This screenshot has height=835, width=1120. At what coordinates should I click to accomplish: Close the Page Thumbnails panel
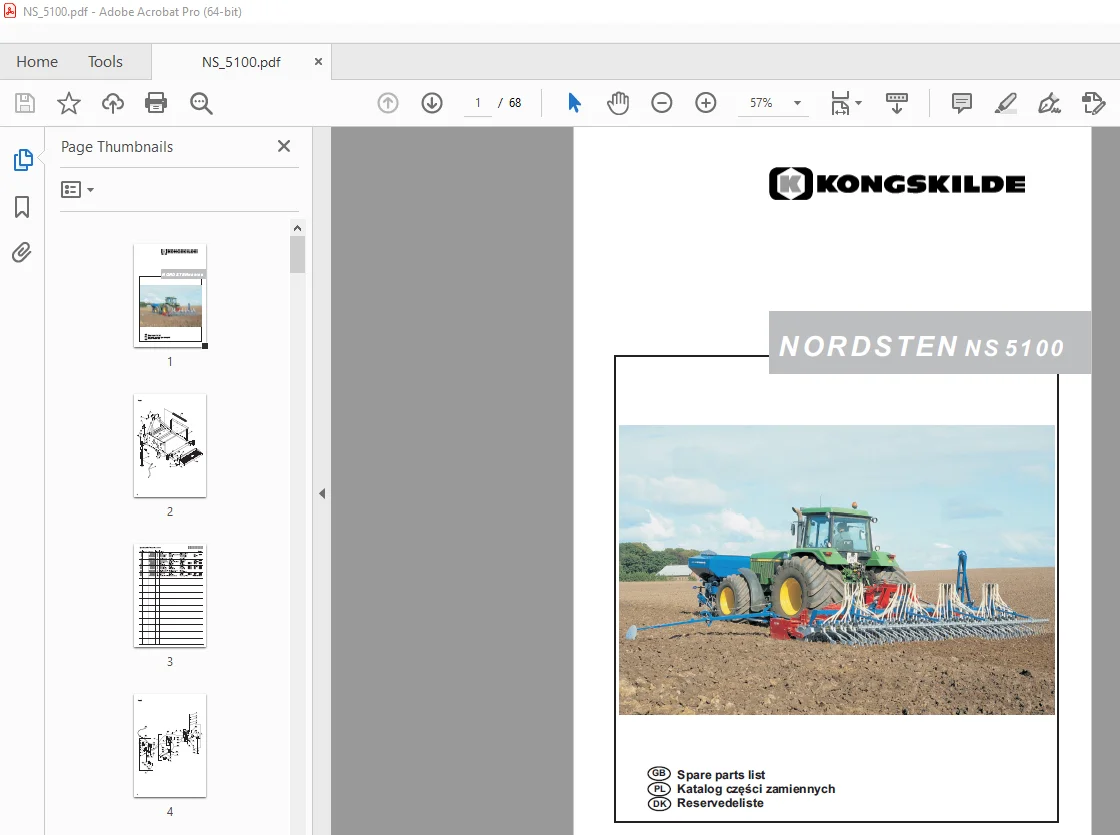284,146
